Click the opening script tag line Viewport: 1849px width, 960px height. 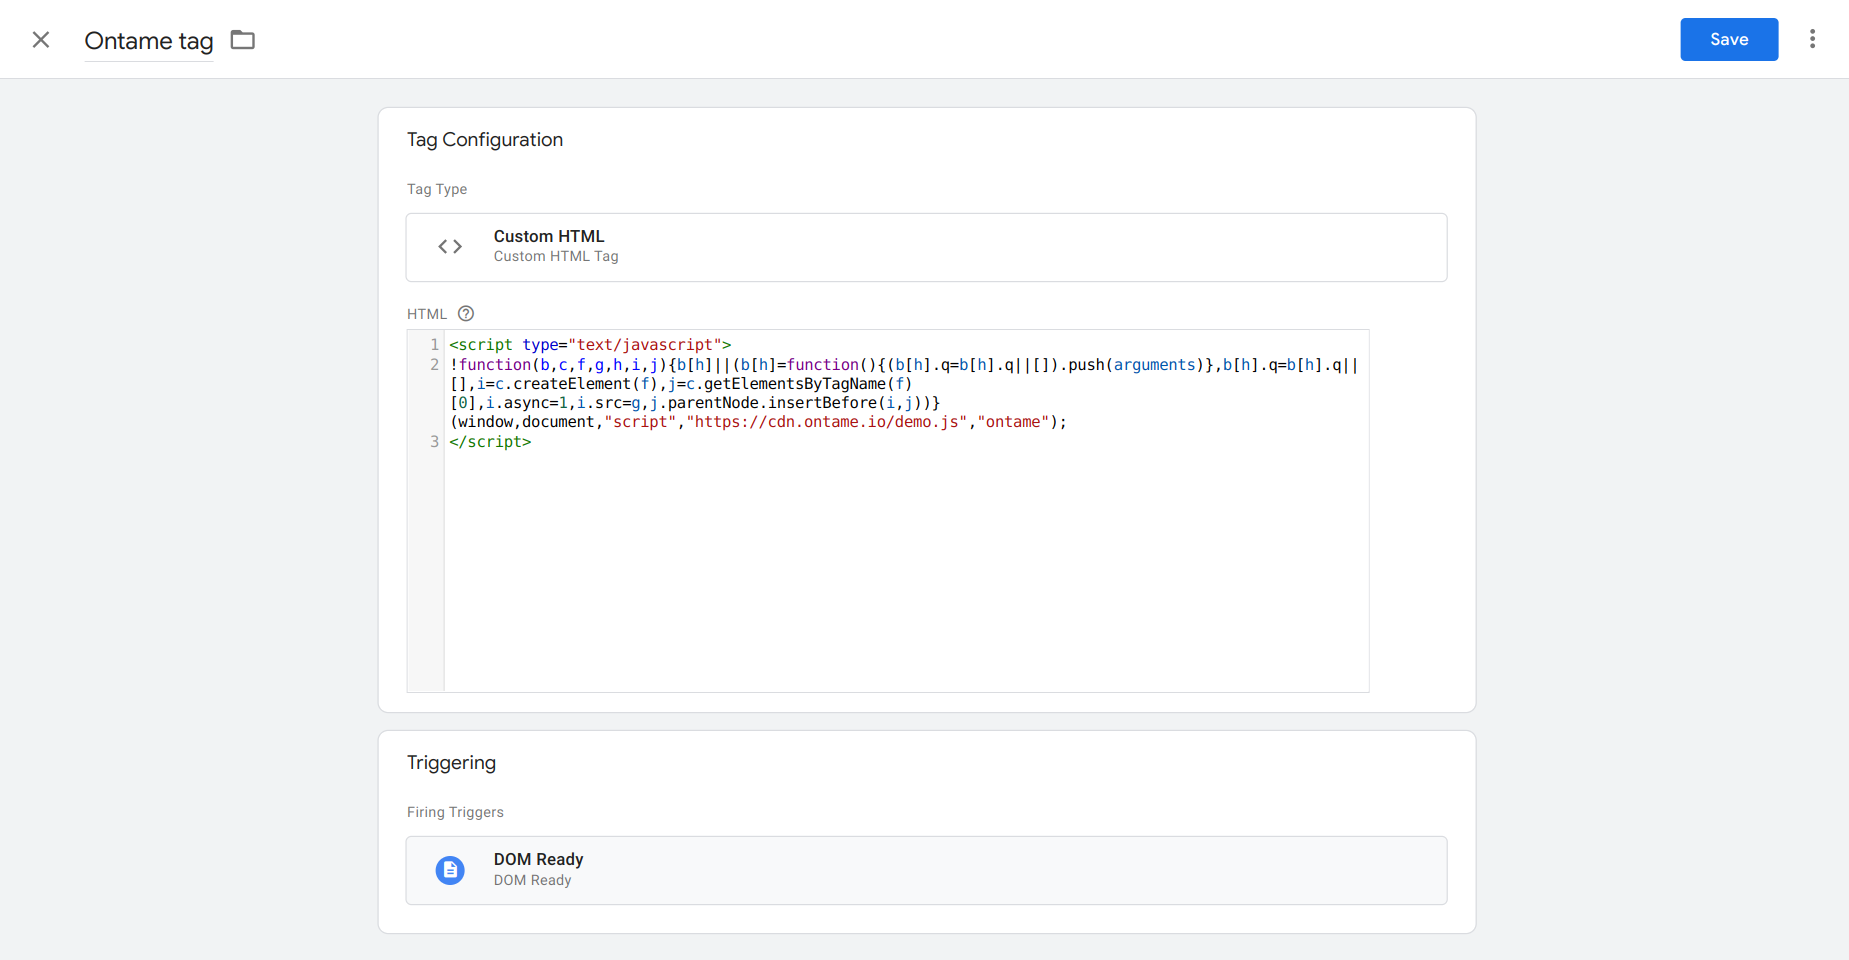[590, 345]
